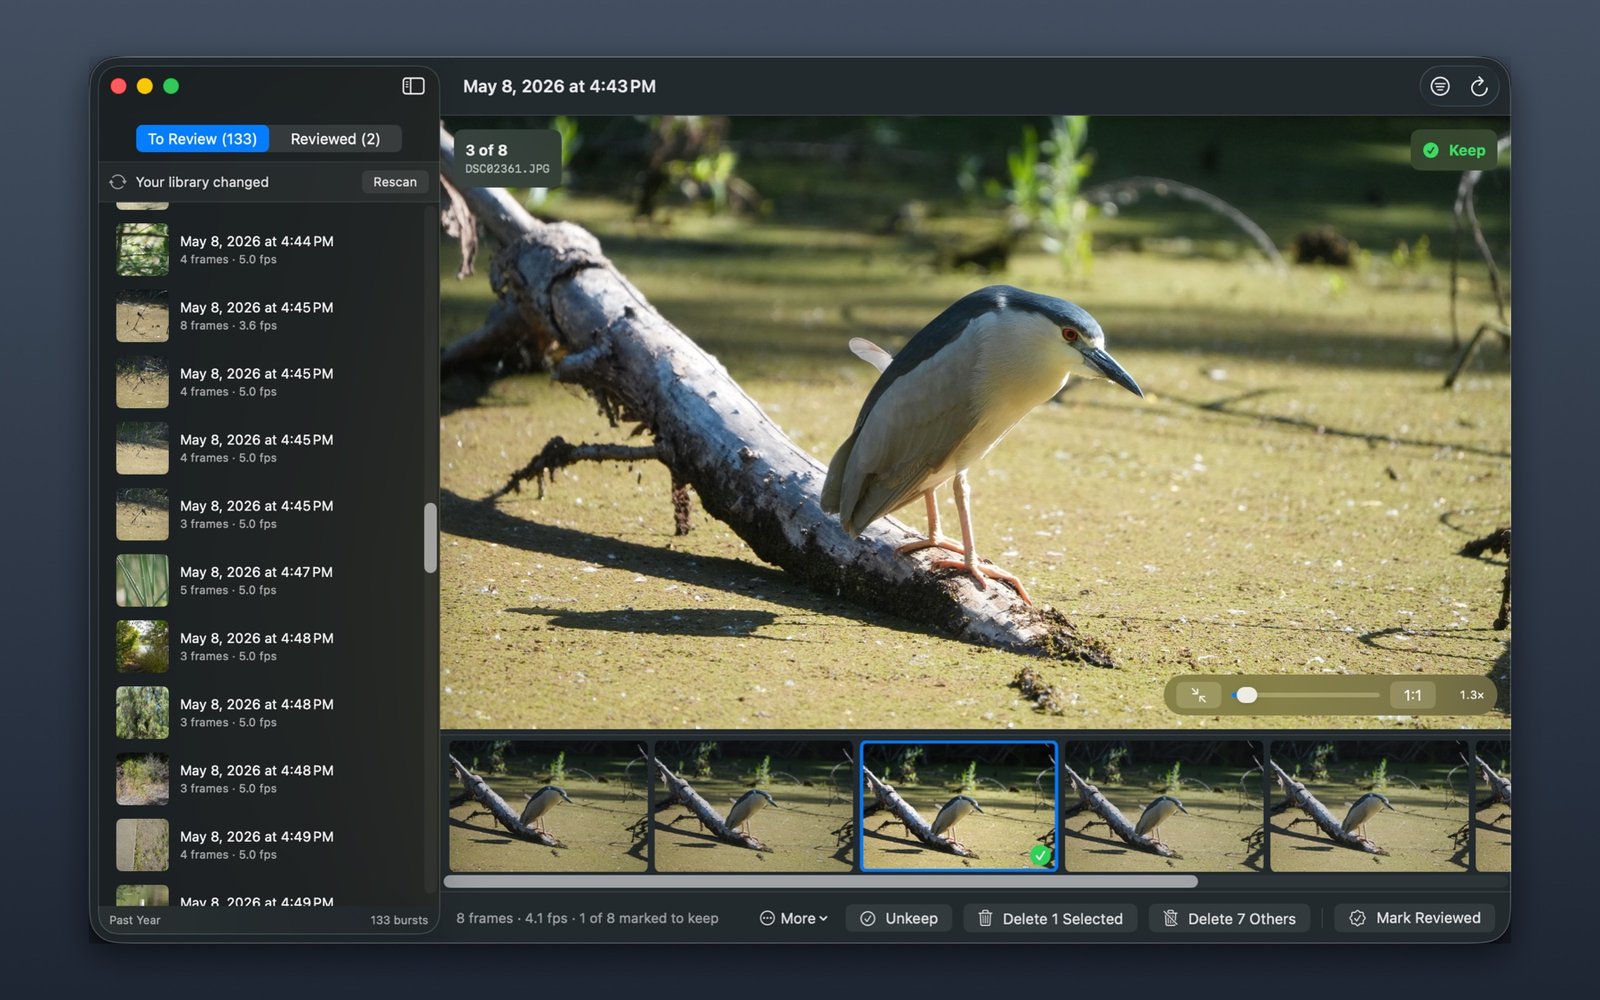Click Delete 1 Selected
The image size is (1600, 1000).
point(1050,918)
